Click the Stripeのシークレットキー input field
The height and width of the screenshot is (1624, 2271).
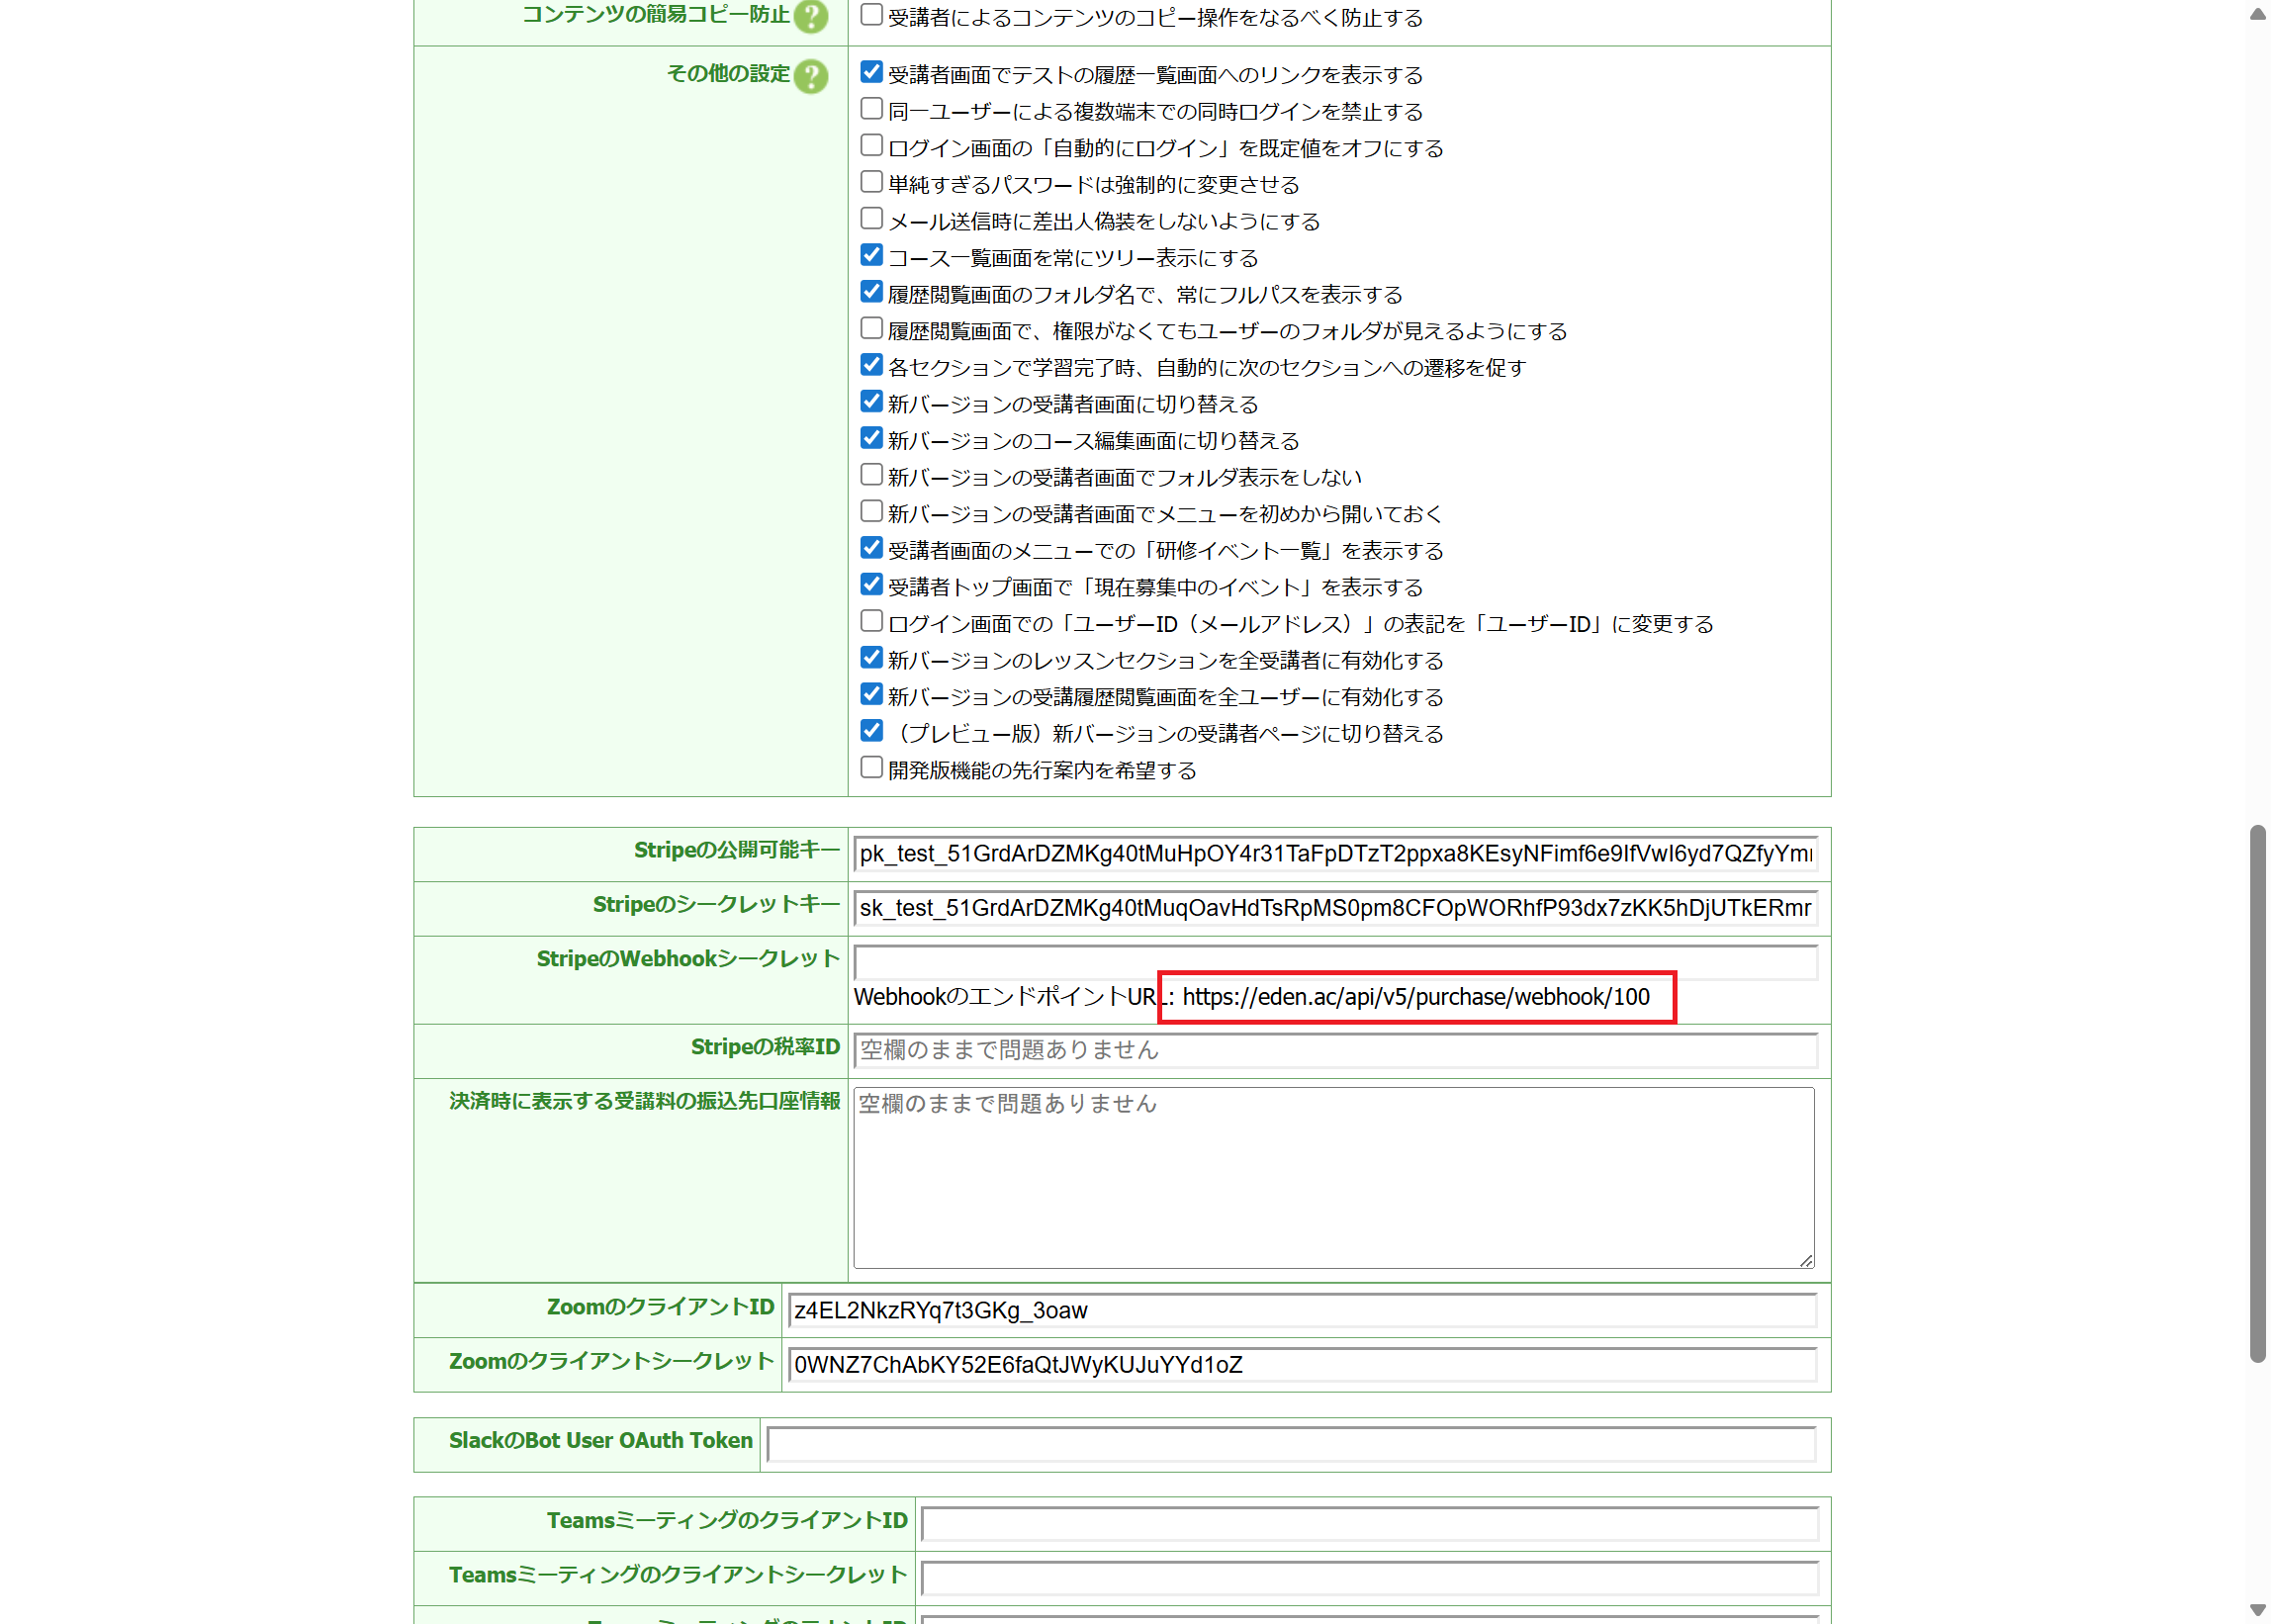point(1335,908)
